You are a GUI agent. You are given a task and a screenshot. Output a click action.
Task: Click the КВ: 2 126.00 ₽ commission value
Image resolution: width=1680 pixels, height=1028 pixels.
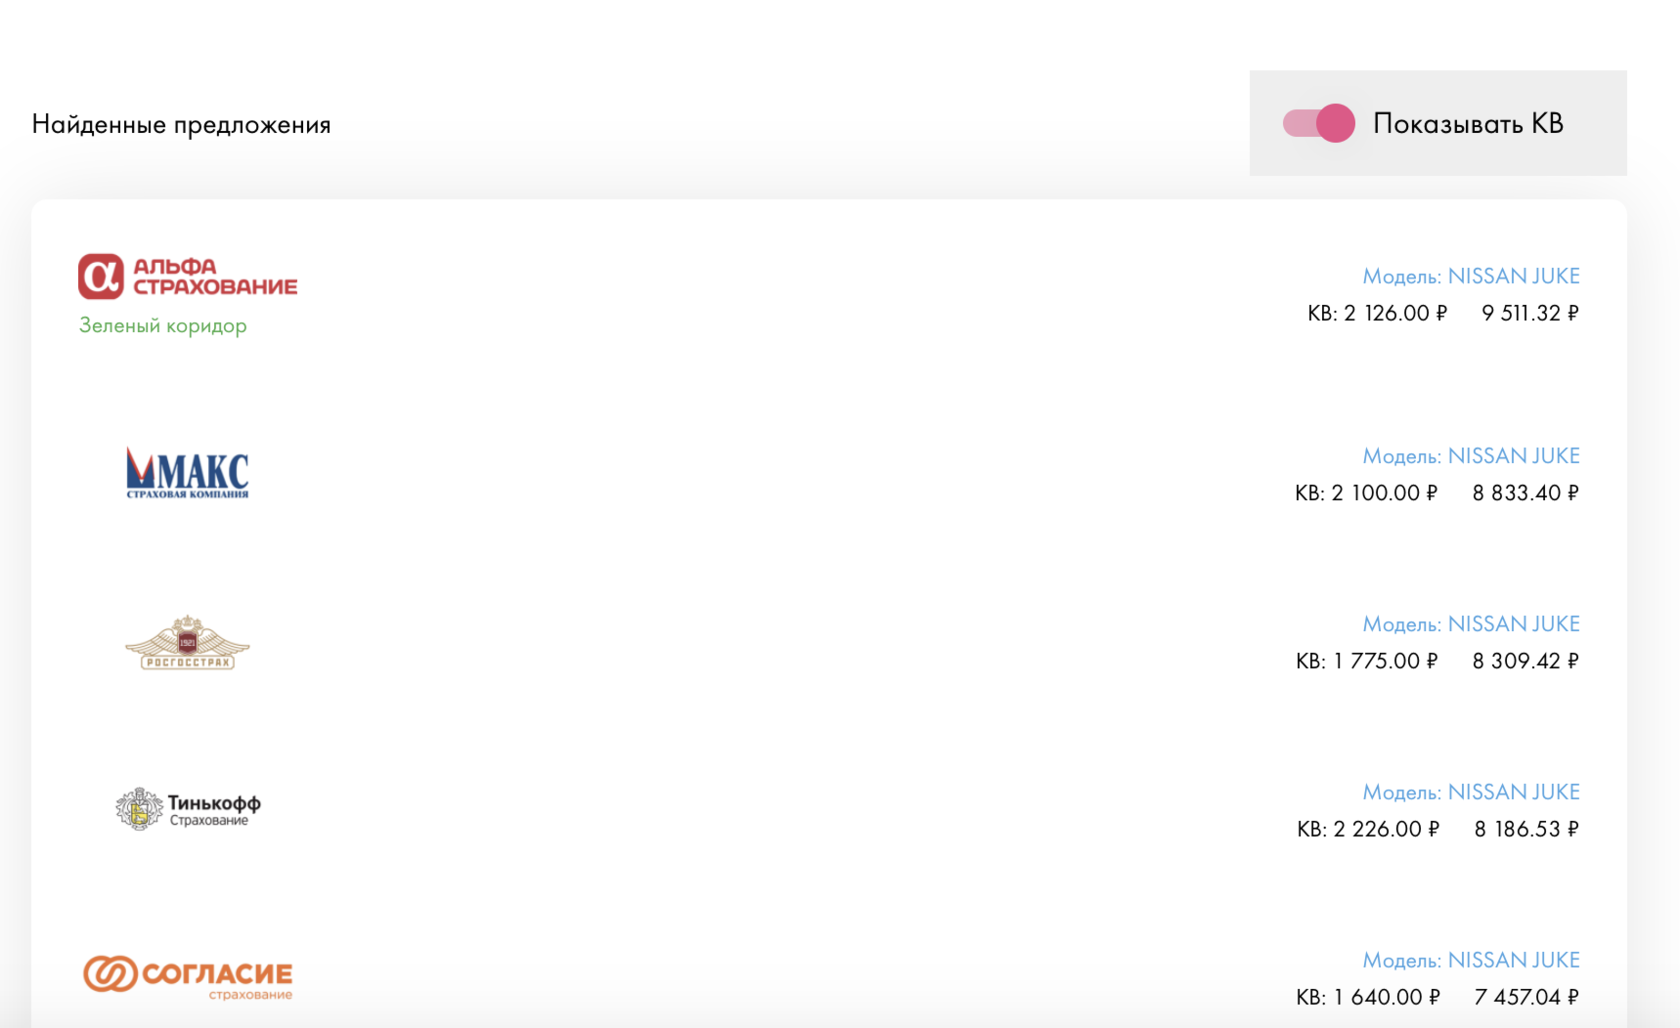coord(1377,313)
